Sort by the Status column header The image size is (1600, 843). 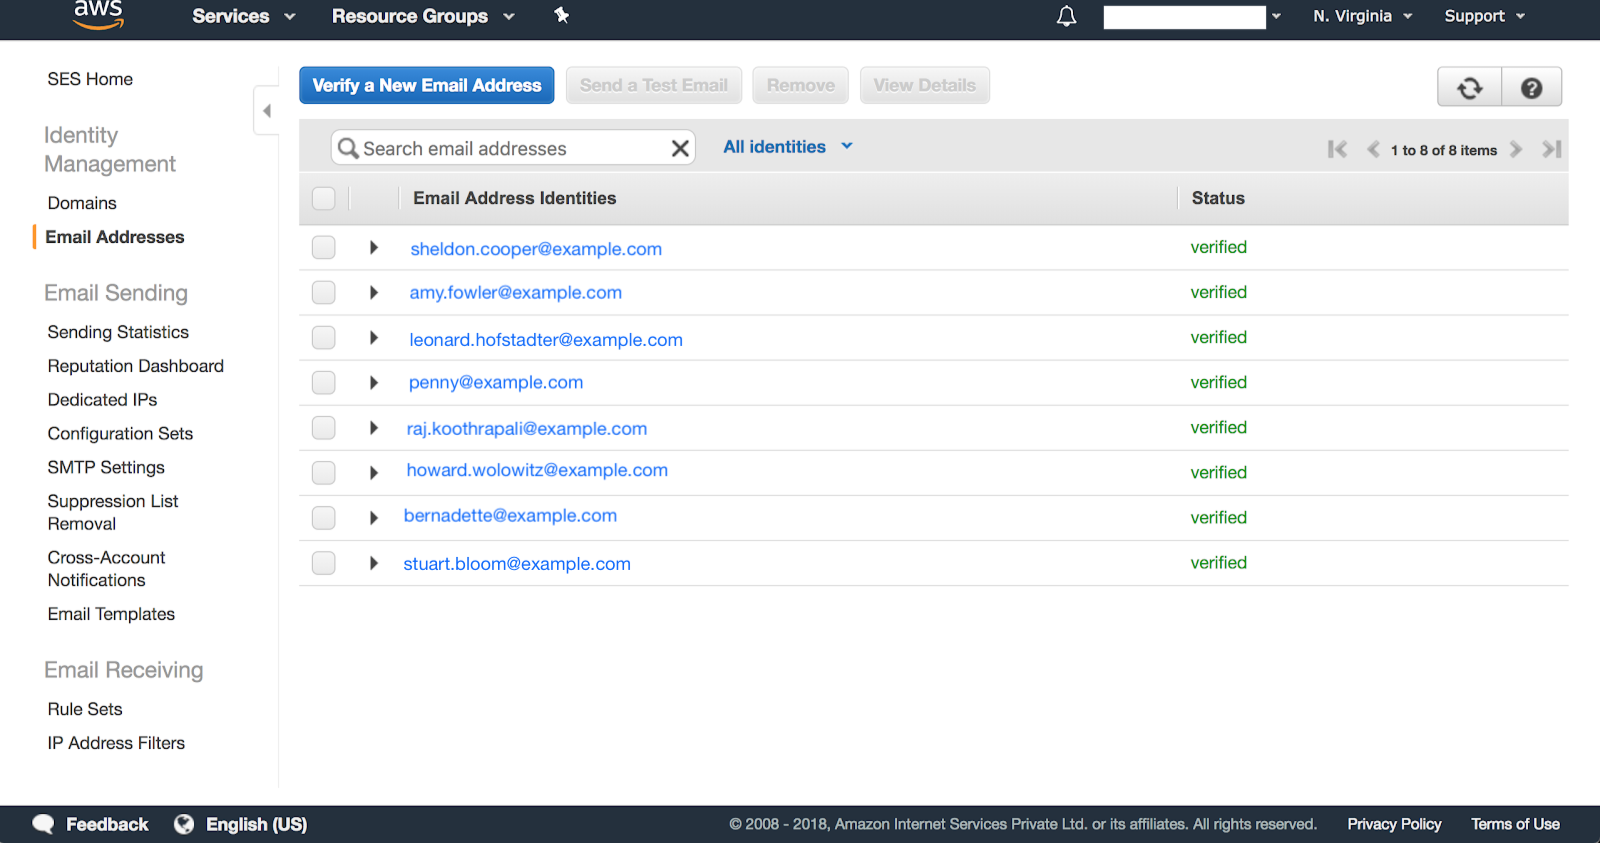pos(1218,198)
